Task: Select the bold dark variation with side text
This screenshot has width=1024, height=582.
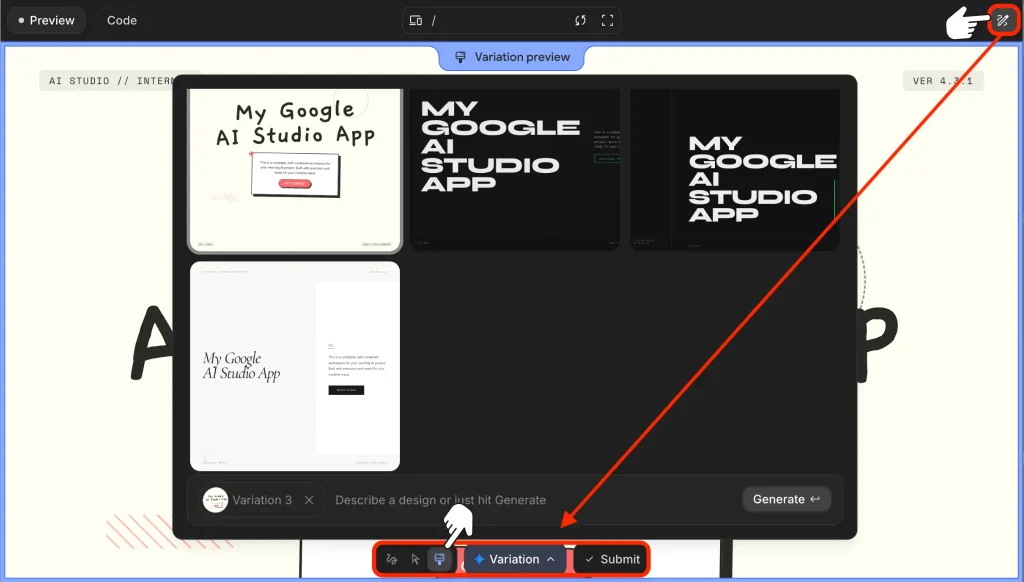Action: 515,170
